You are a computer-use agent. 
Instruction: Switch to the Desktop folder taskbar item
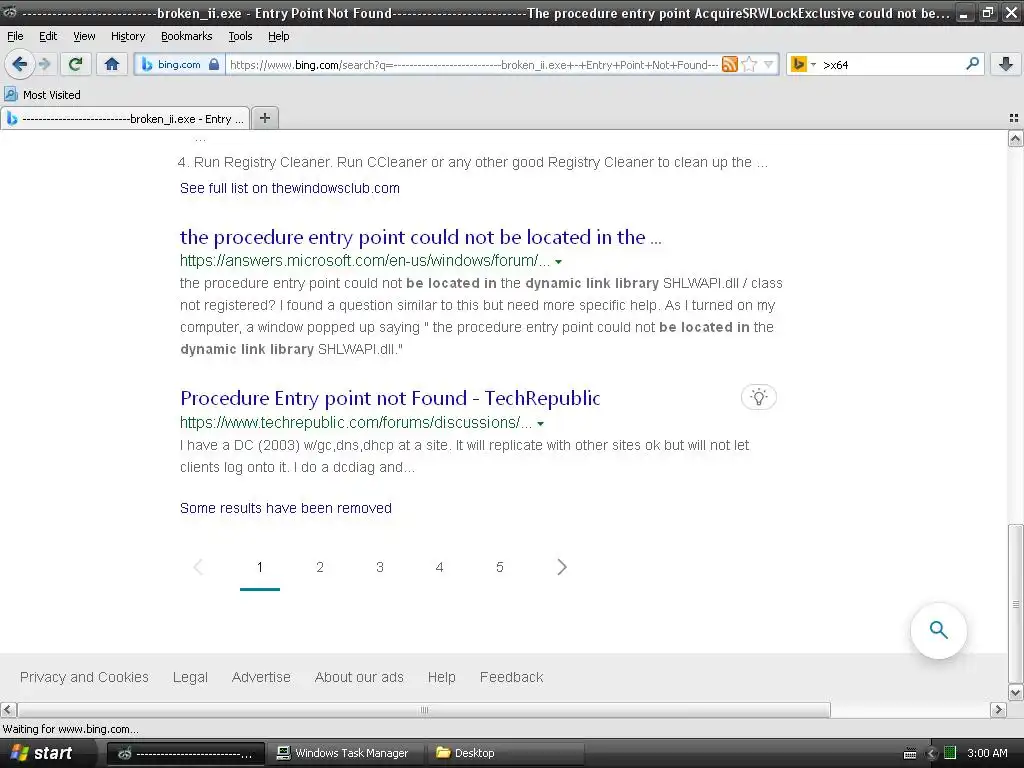click(504, 753)
